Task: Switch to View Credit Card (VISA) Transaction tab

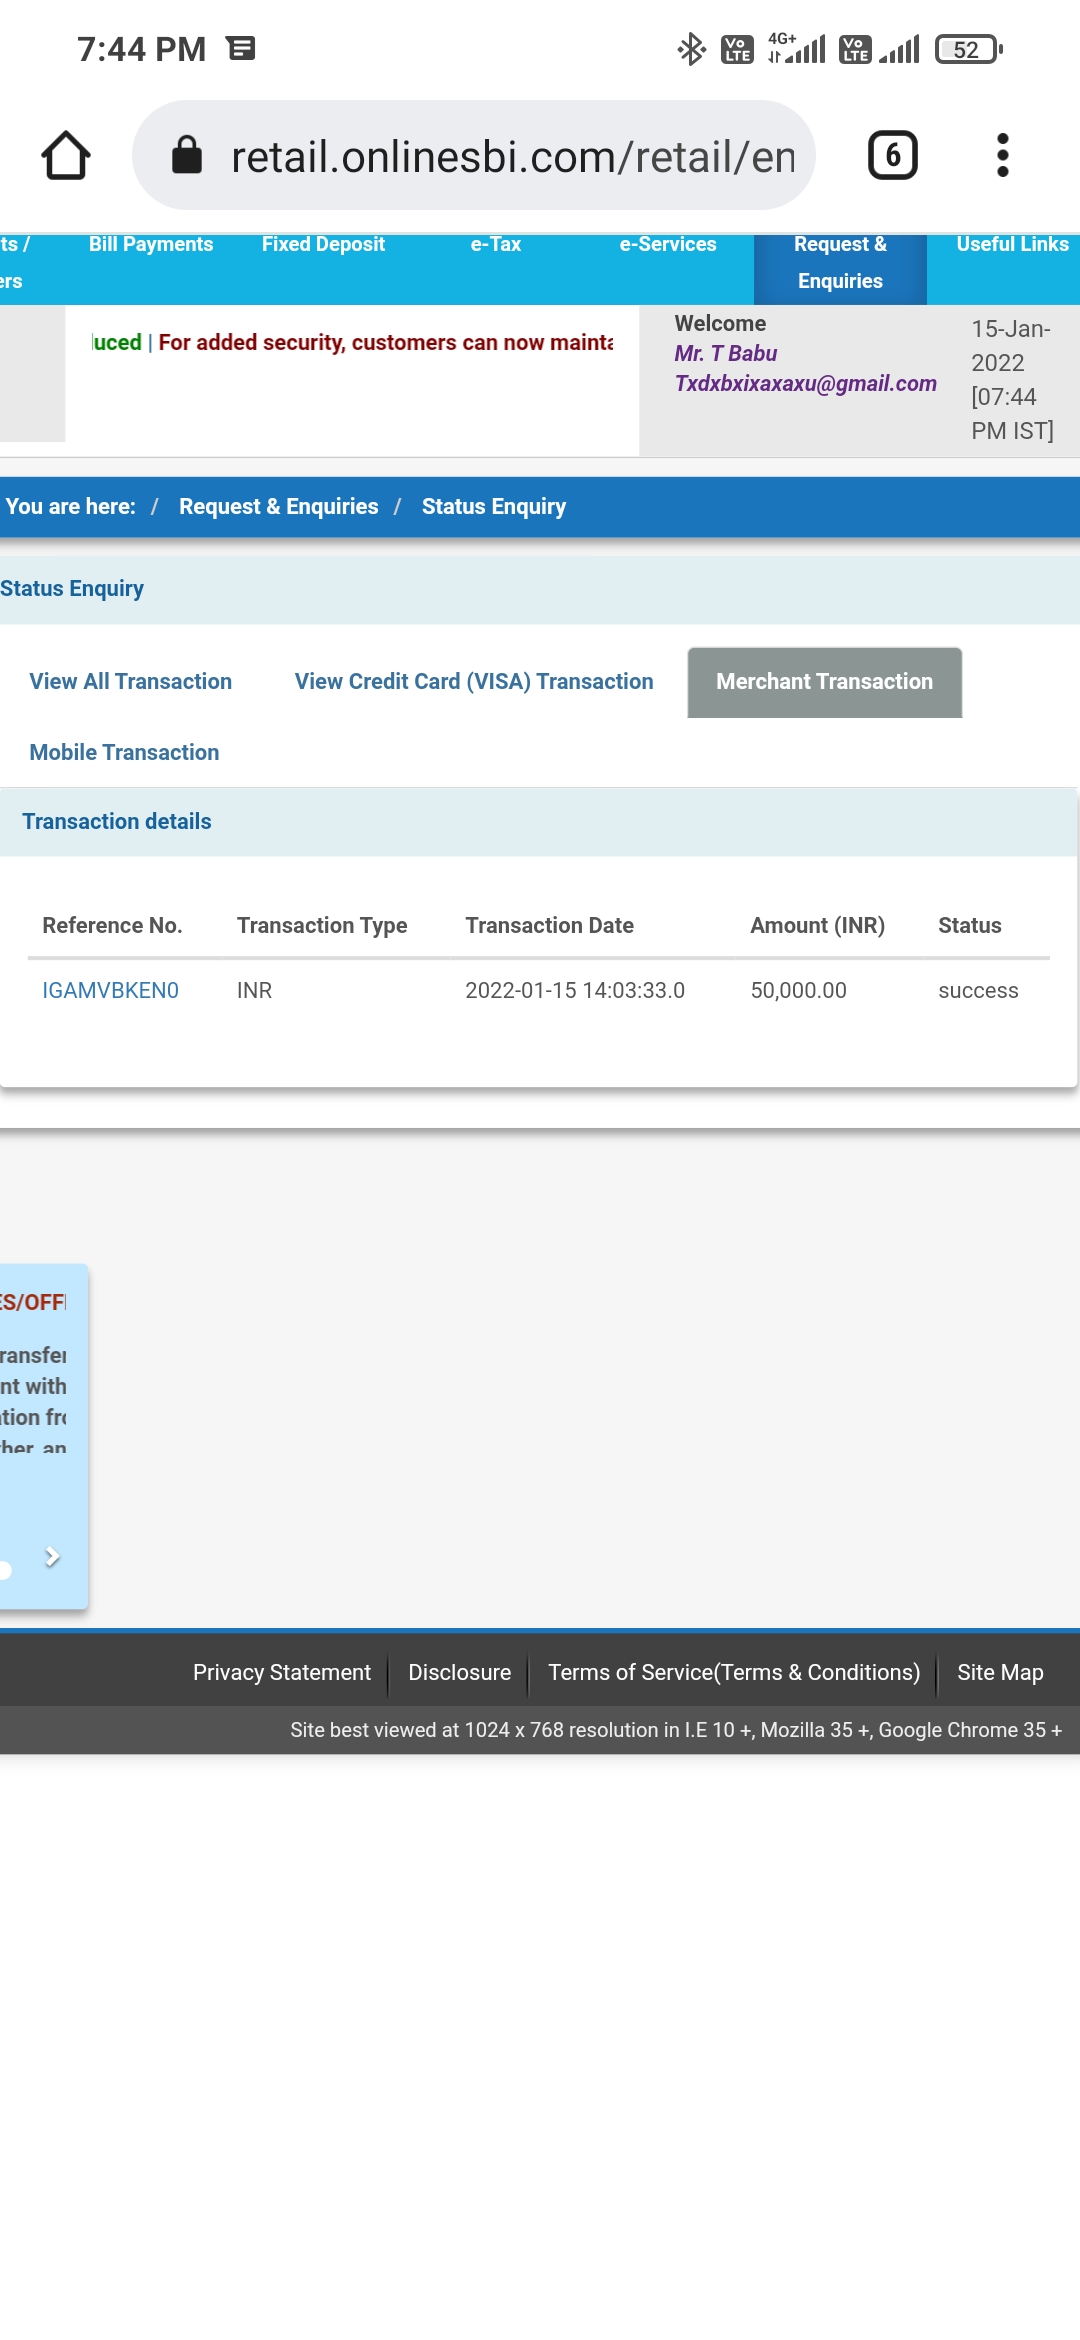Action: tap(474, 682)
